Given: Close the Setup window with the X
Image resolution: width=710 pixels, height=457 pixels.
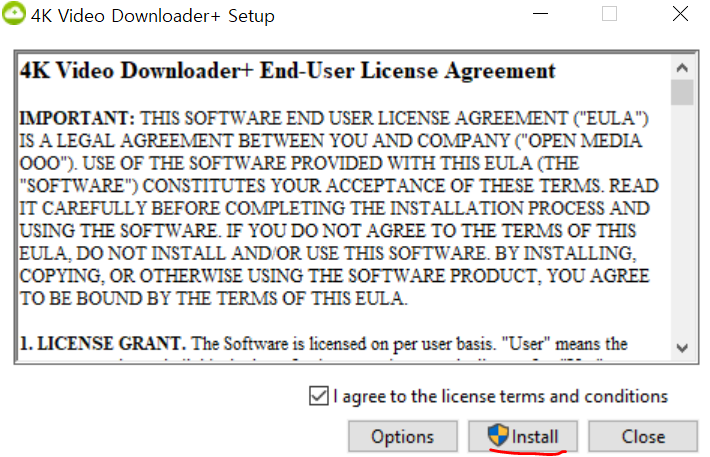Looking at the screenshot, I should tap(680, 14).
